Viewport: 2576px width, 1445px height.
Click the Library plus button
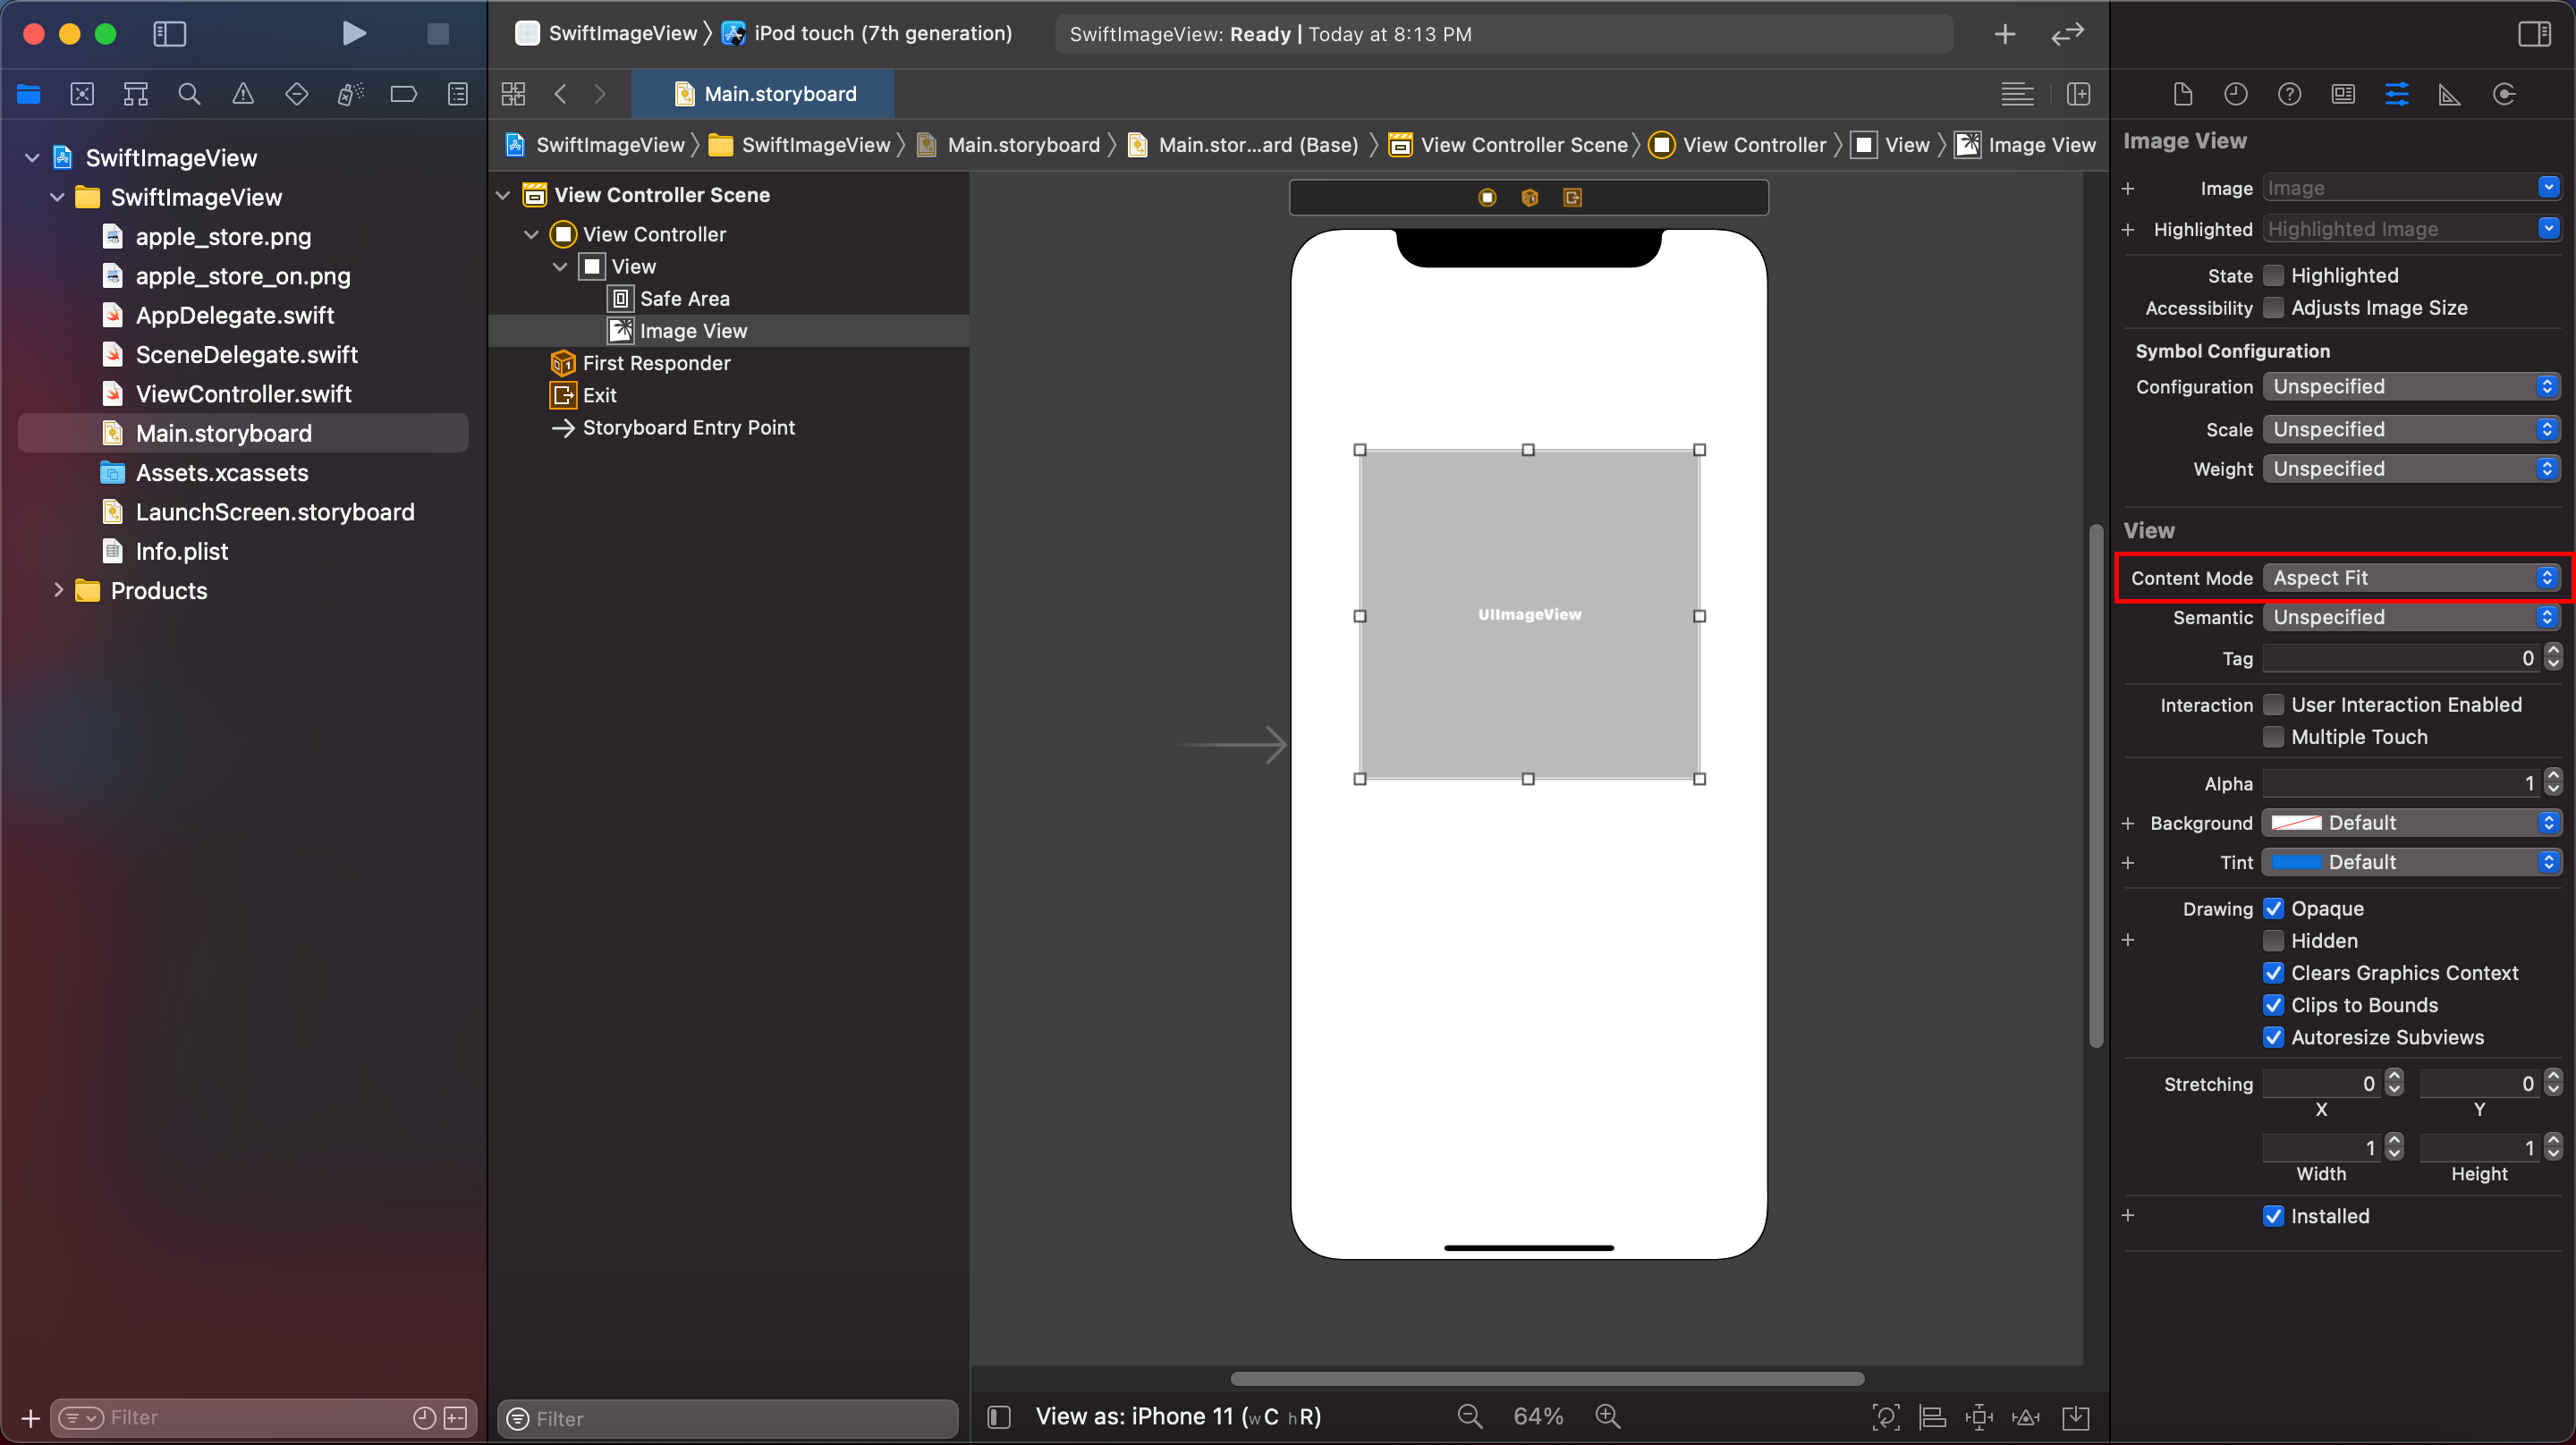[2005, 34]
